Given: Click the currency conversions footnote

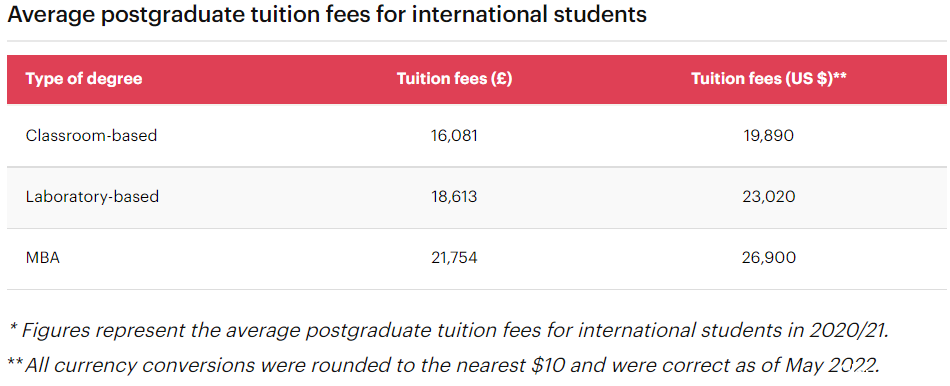Looking at the screenshot, I should (443, 365).
